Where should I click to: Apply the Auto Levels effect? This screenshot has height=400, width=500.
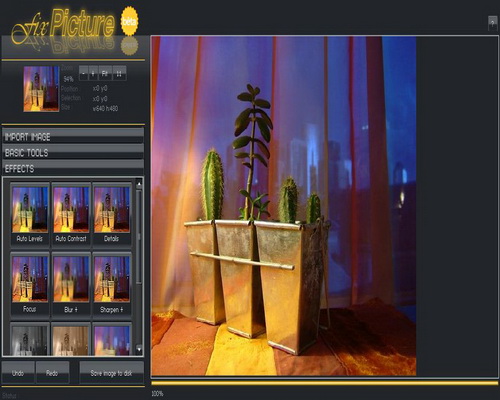[30, 214]
